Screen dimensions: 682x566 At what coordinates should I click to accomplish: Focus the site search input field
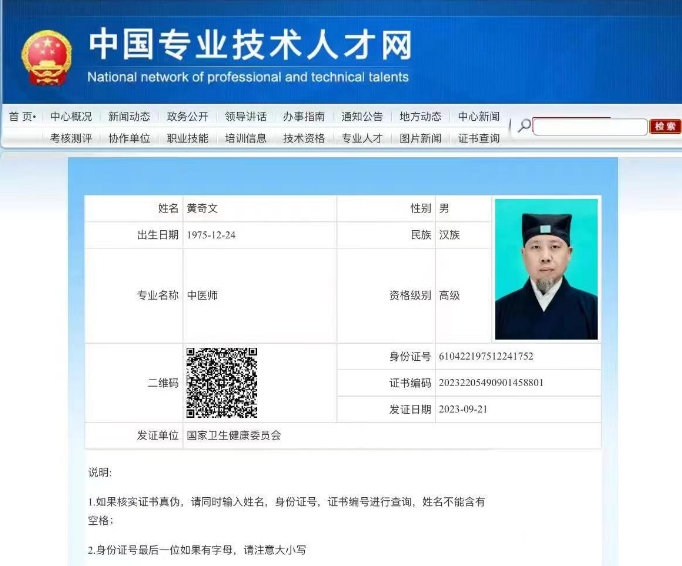pyautogui.click(x=590, y=127)
